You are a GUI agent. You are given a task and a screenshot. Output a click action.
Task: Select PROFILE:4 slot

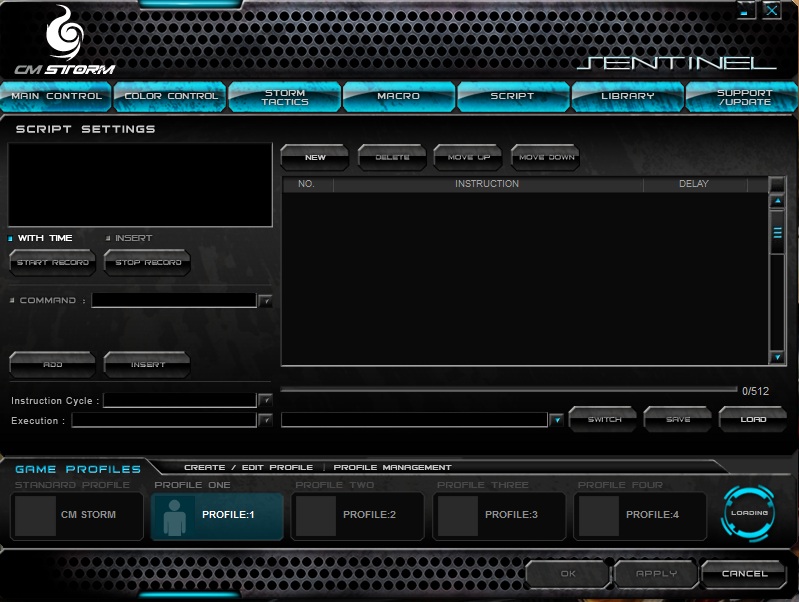pos(640,516)
